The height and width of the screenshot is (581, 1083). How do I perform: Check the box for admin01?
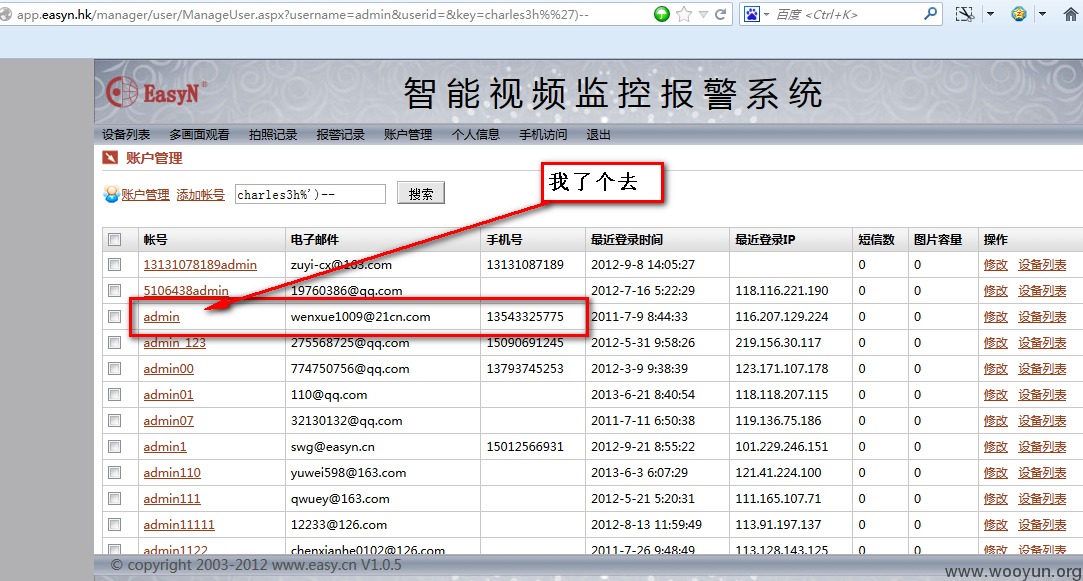(115, 394)
